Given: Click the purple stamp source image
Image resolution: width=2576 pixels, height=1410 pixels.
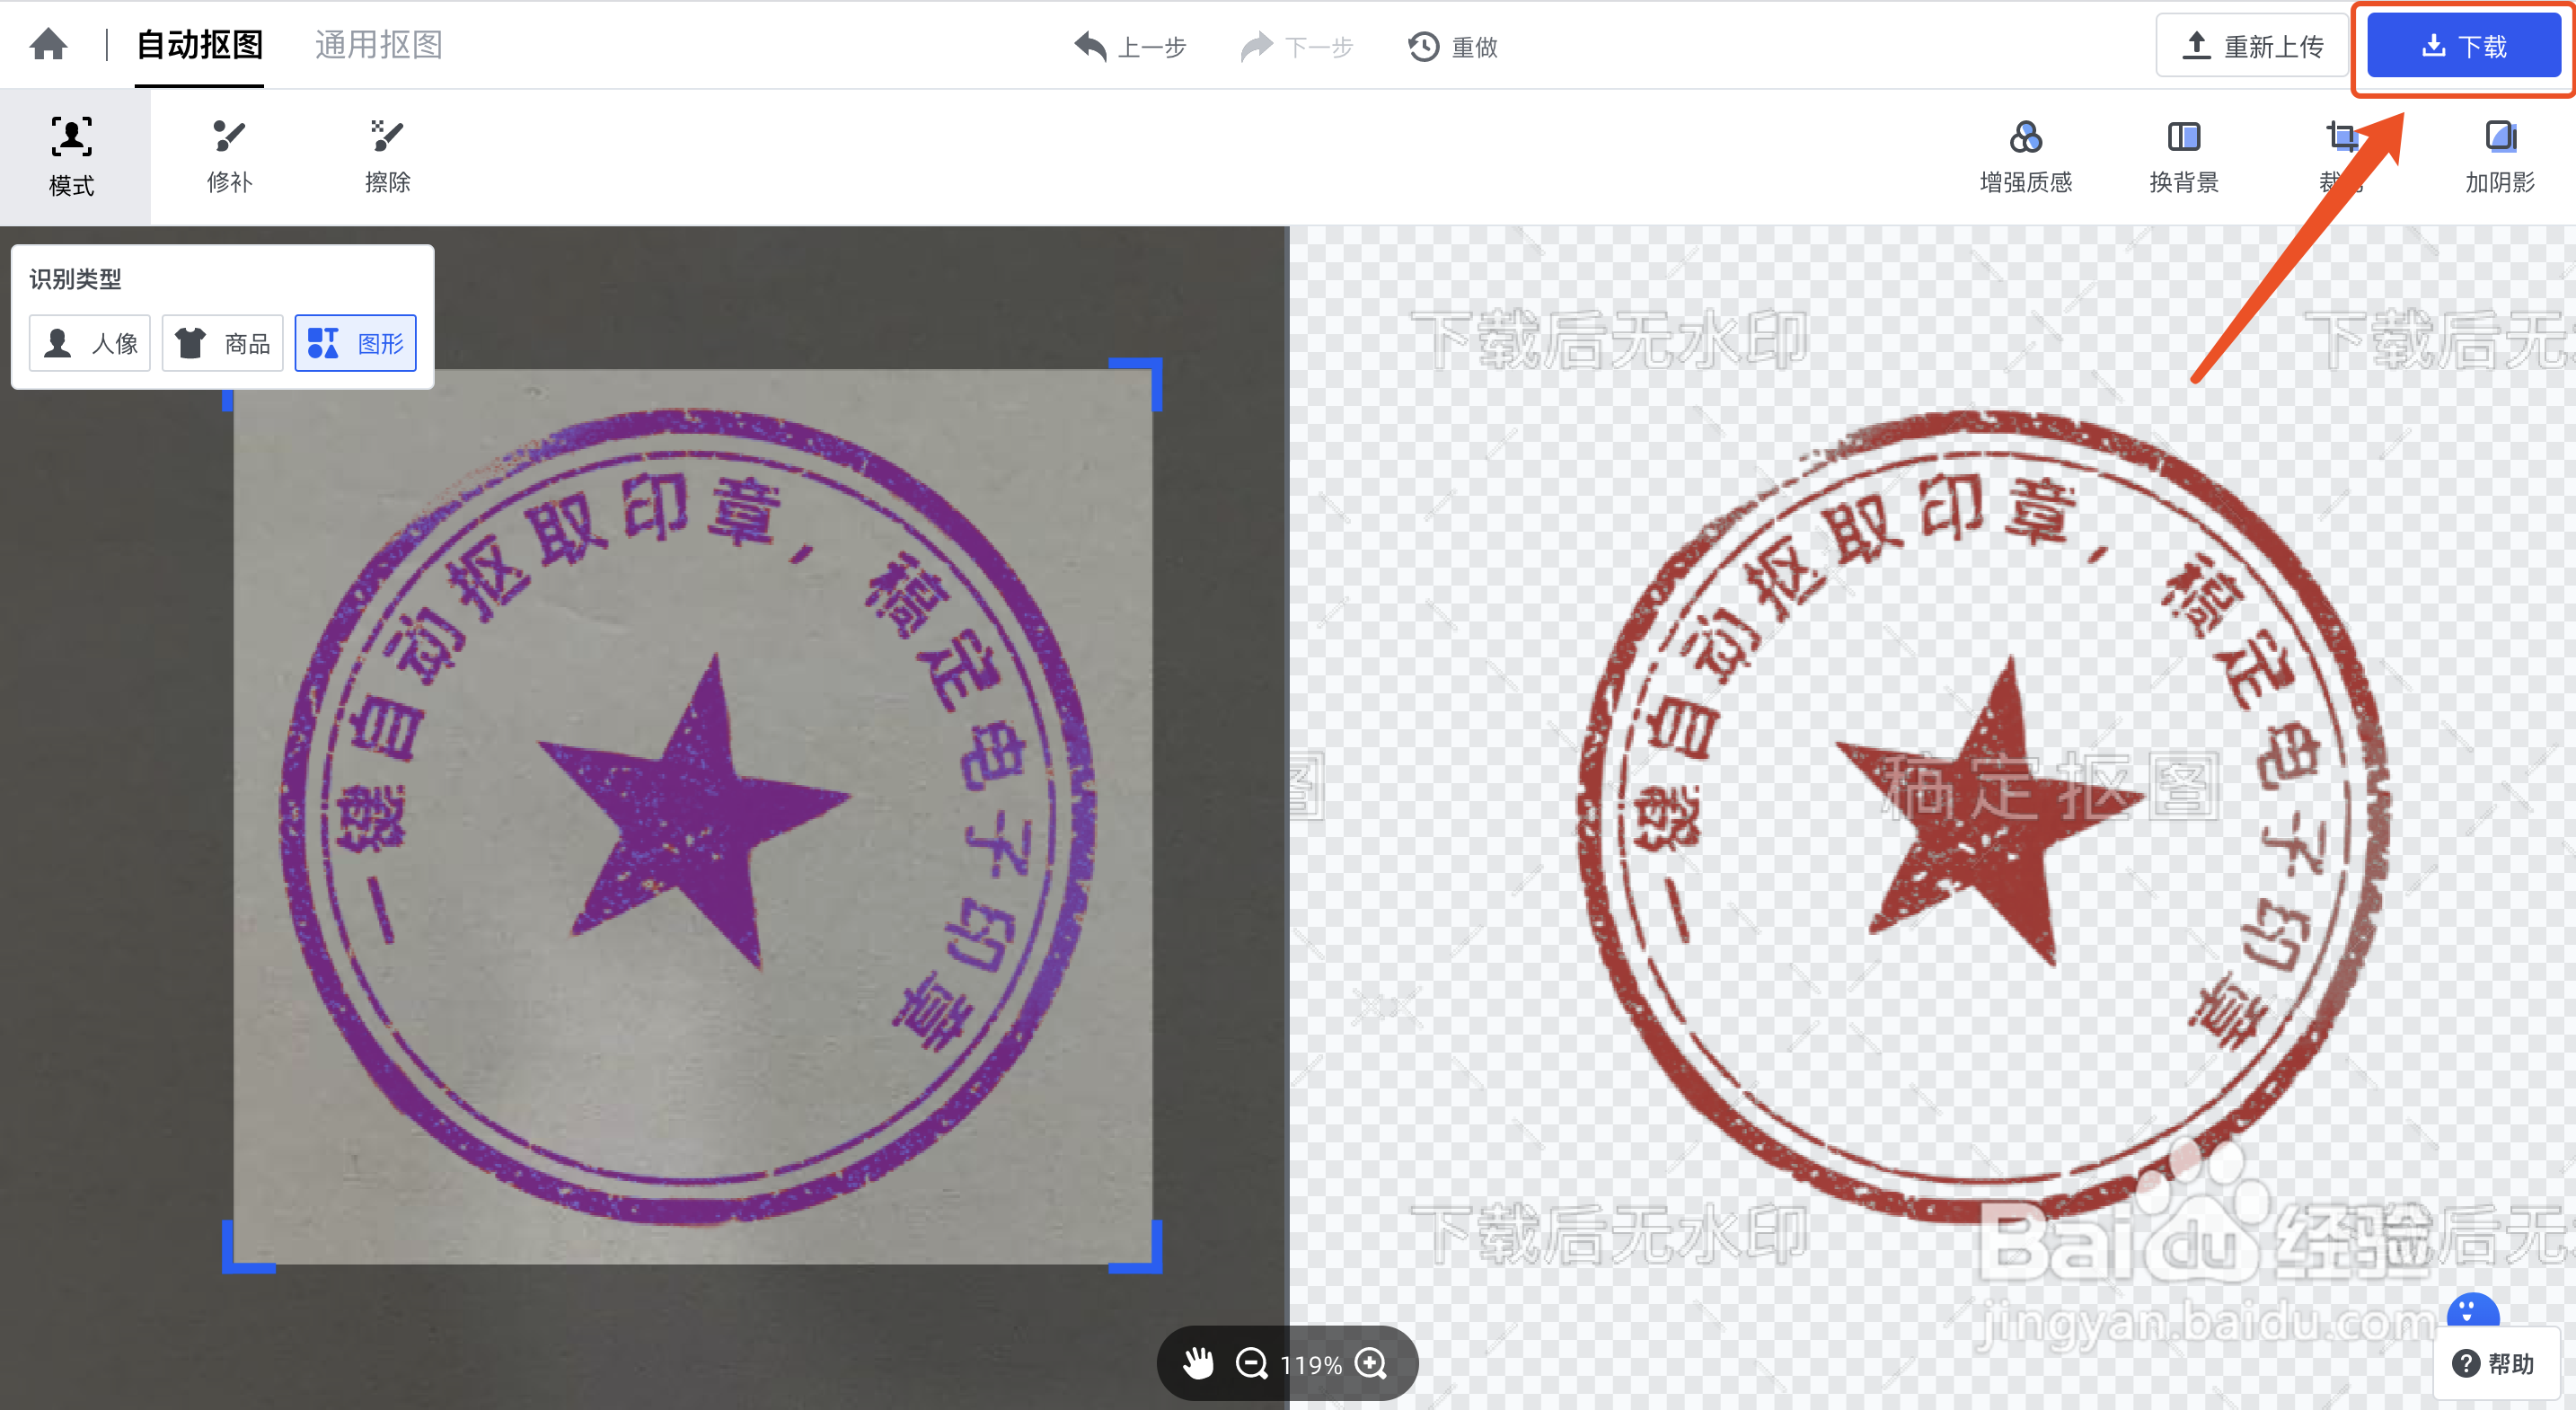Looking at the screenshot, I should click(692, 816).
